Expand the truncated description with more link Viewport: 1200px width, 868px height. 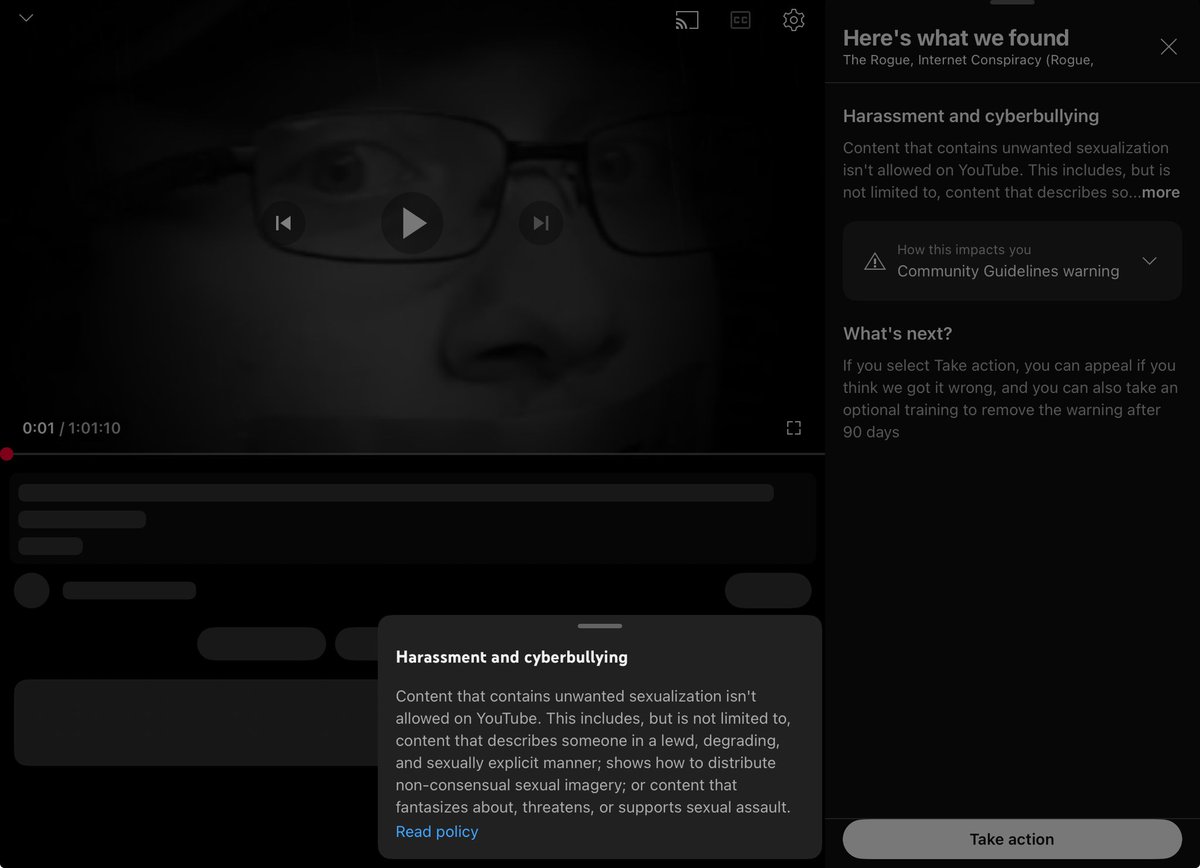click(x=1163, y=192)
